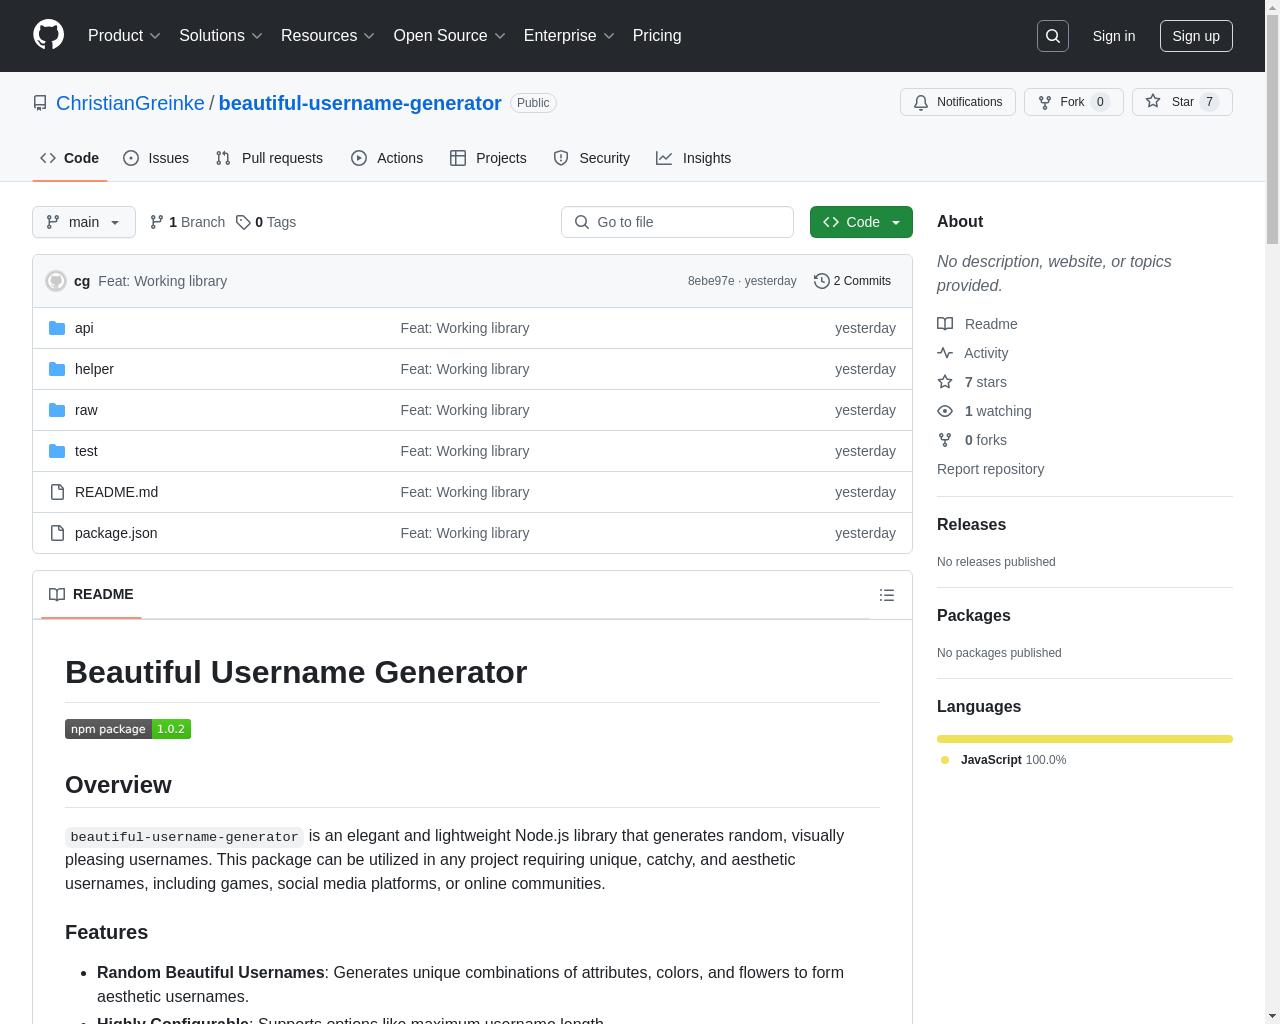Image resolution: width=1280 pixels, height=1024 pixels.
Task: Open the README.md file
Action: 116,492
